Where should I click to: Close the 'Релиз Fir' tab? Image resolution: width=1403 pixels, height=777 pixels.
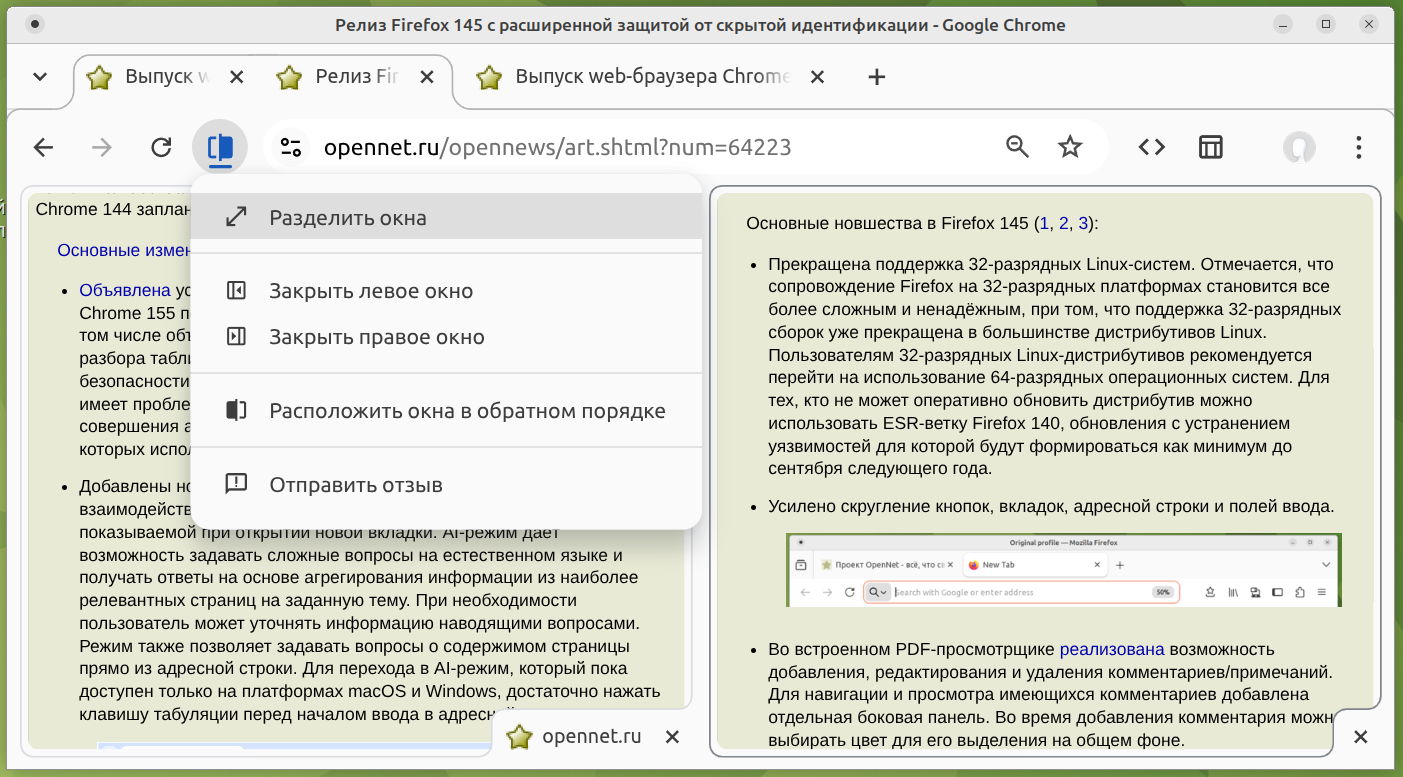pos(426,77)
